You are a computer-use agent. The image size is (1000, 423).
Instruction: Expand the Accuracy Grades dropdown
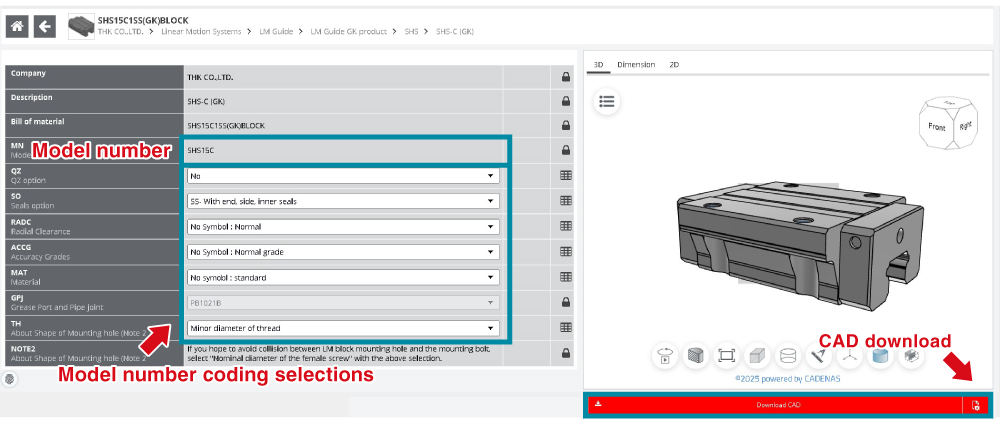pos(343,252)
